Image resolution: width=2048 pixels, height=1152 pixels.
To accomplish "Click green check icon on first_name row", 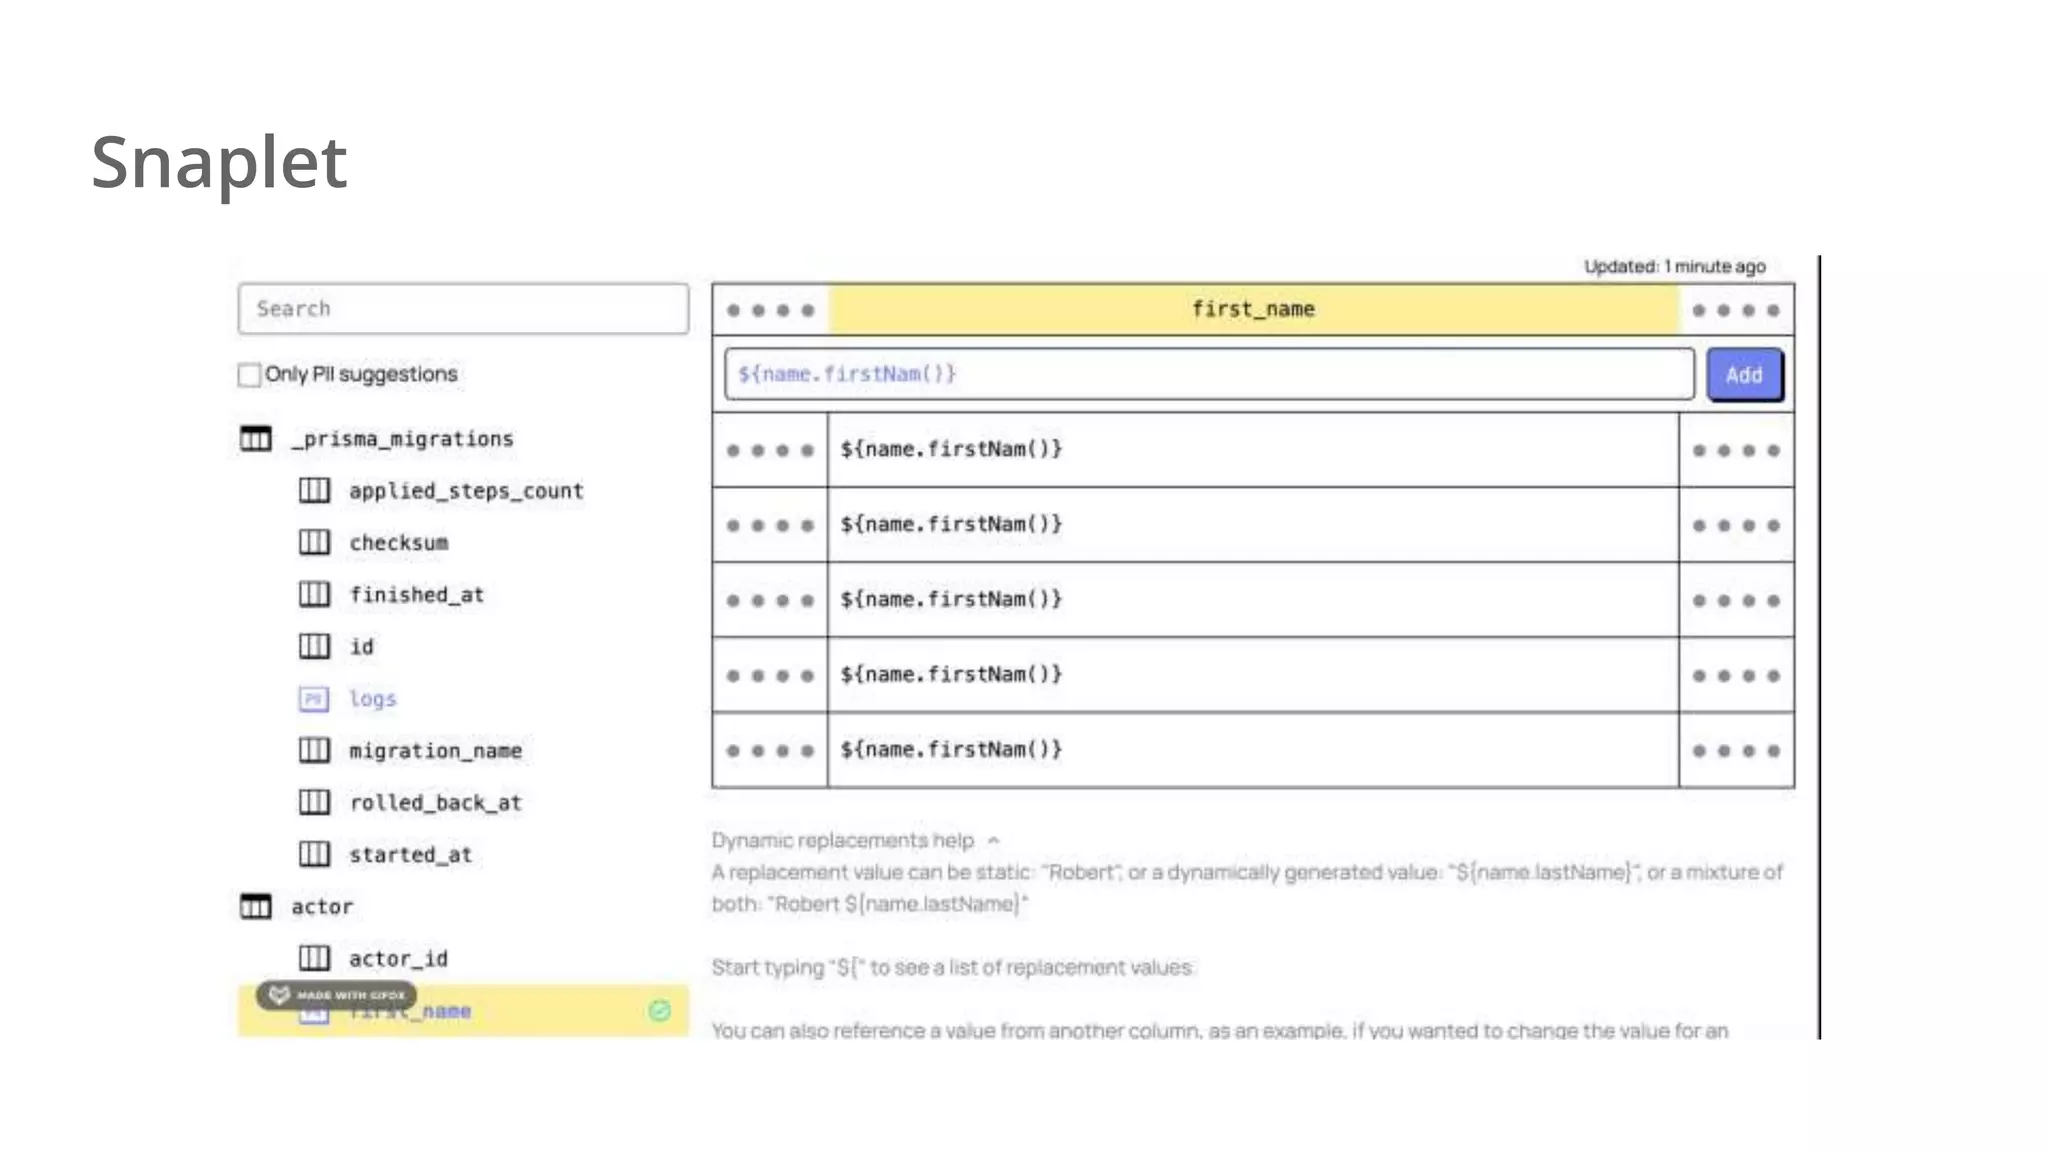I will pyautogui.click(x=659, y=1011).
